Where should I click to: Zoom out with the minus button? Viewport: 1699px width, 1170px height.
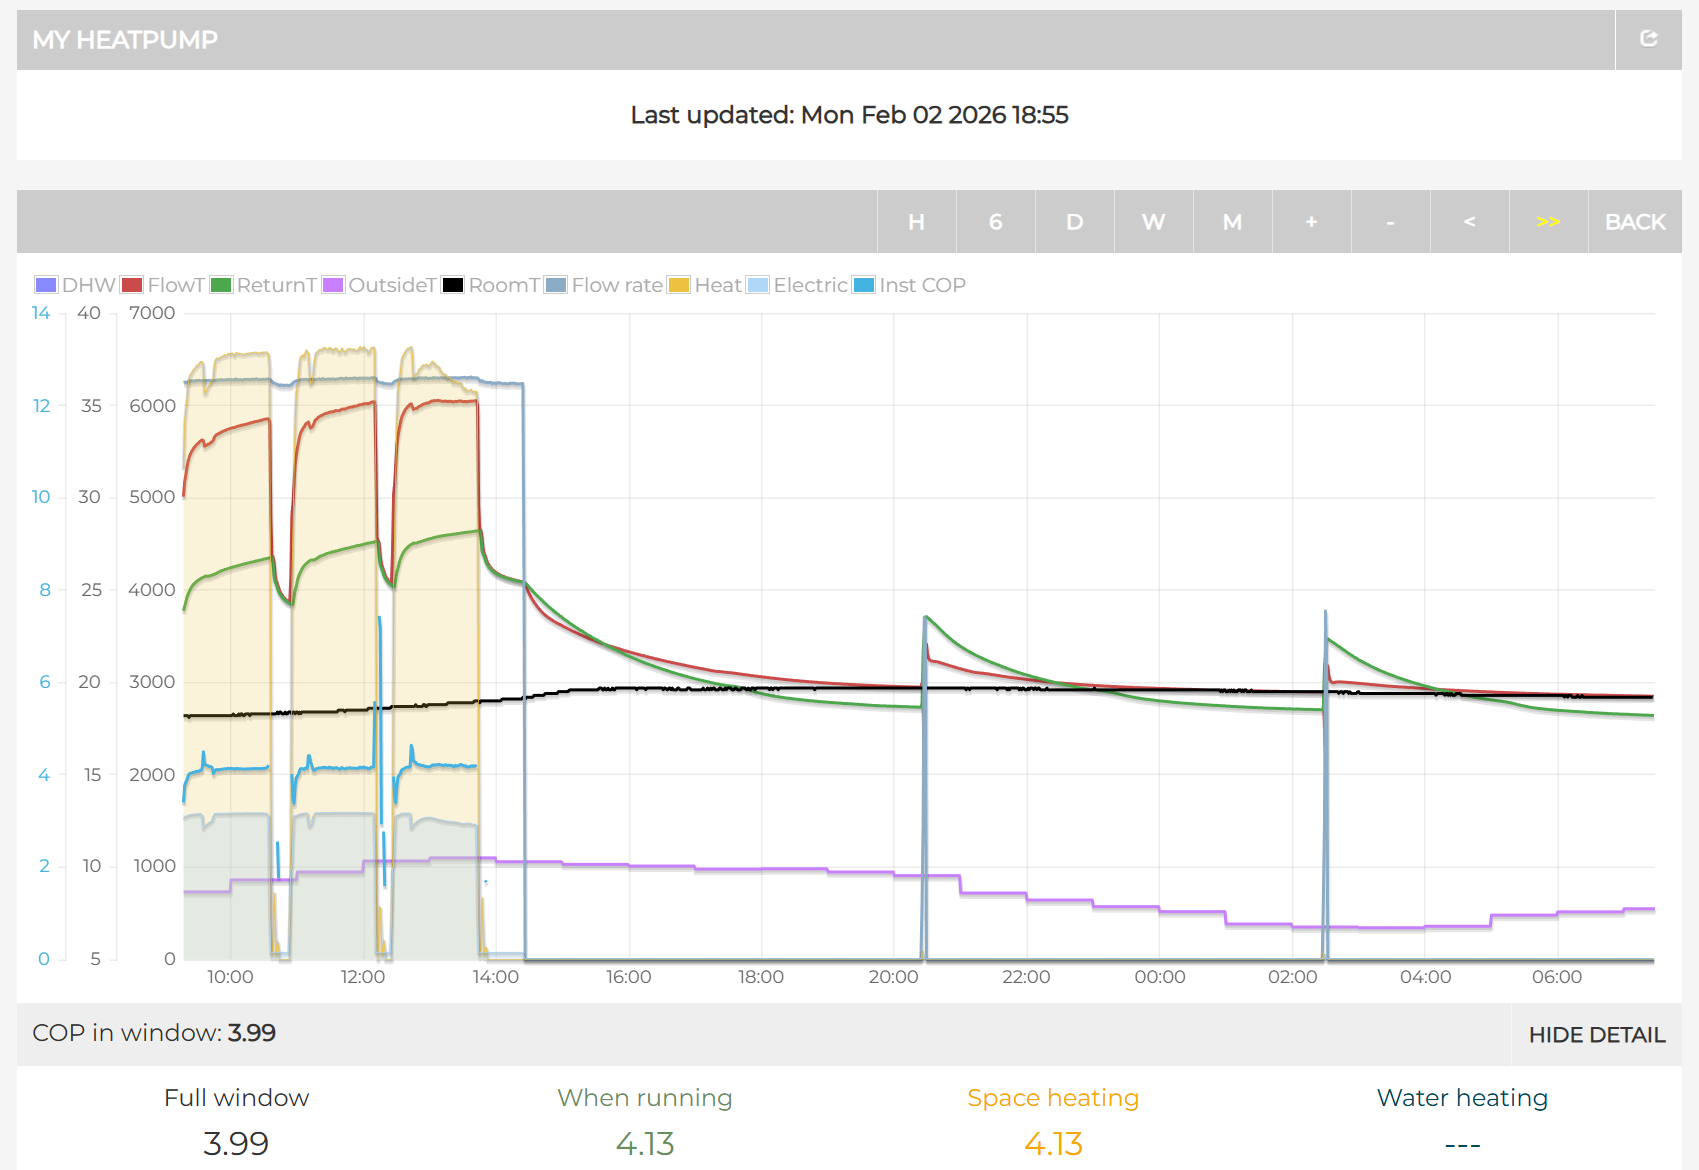[x=1390, y=222]
